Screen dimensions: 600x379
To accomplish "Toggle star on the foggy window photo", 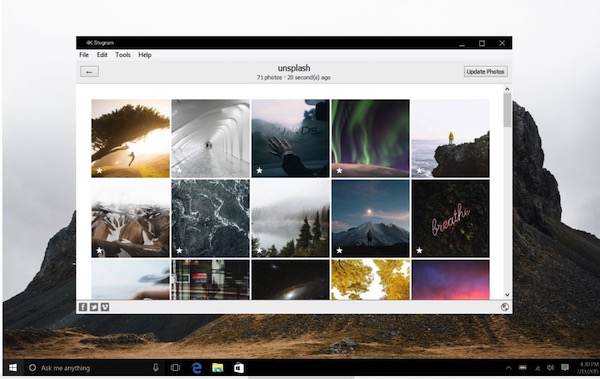I will tap(259, 171).
